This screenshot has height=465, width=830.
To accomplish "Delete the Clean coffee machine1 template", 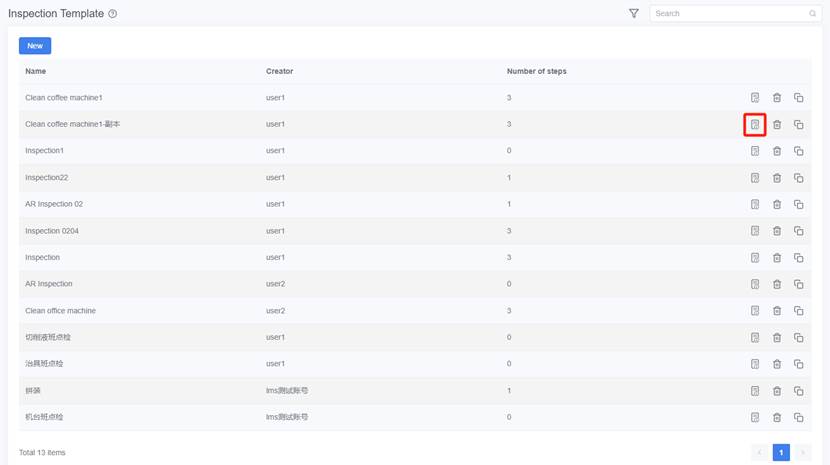I will point(777,97).
